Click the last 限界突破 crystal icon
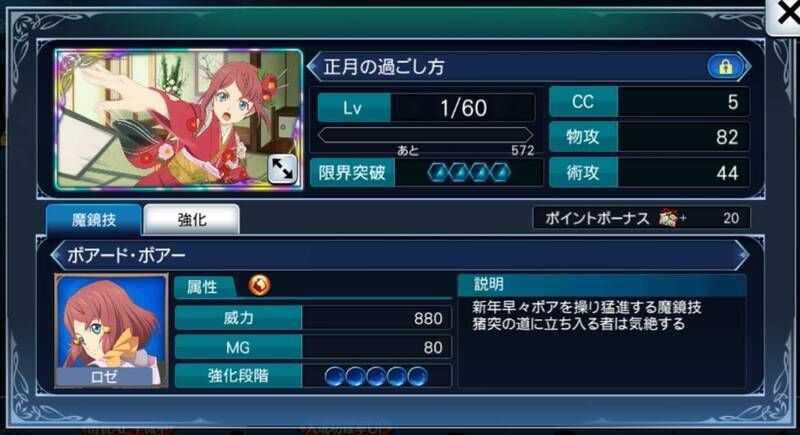 pyautogui.click(x=501, y=172)
